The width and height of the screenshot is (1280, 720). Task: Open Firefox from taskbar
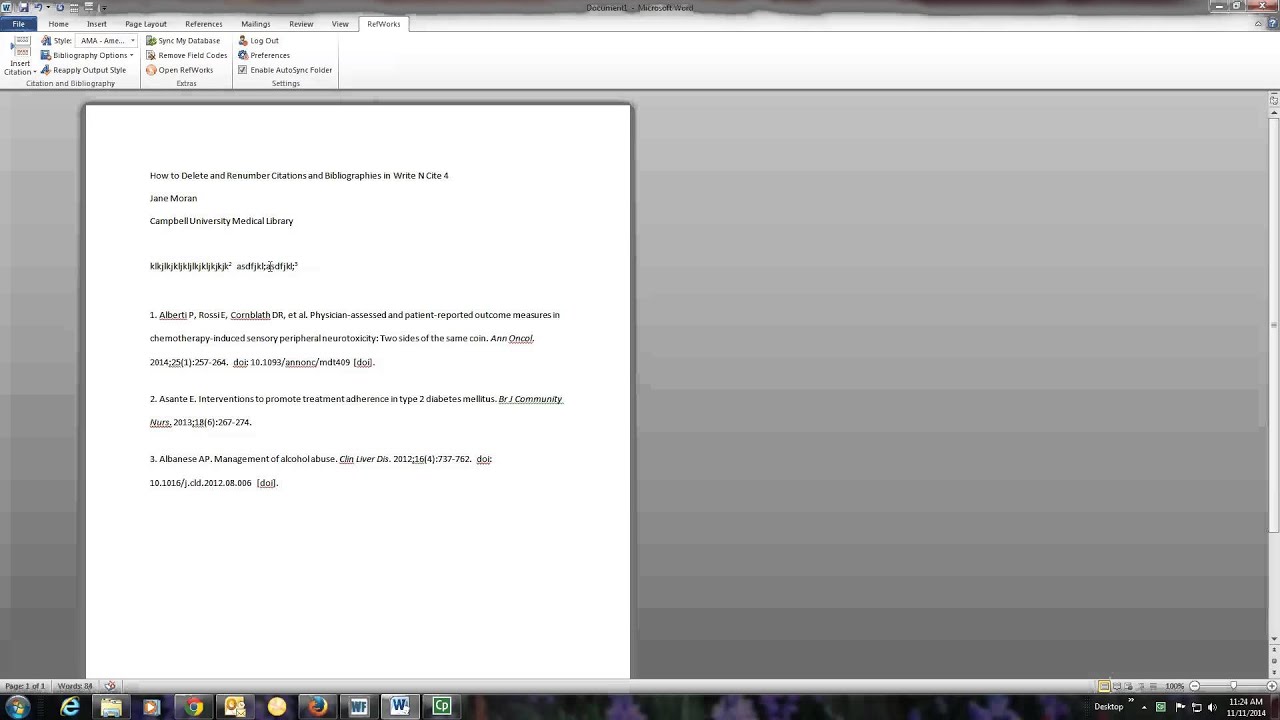point(318,707)
